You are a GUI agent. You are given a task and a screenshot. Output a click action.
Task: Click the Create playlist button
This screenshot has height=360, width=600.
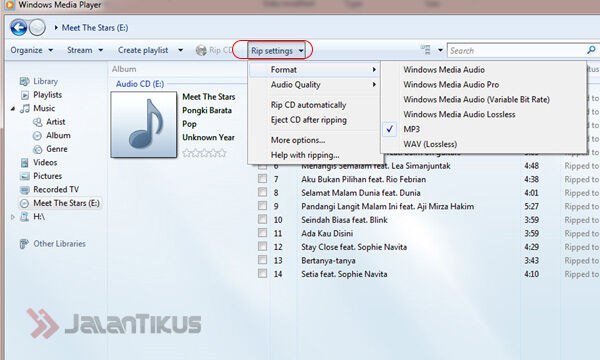click(143, 50)
